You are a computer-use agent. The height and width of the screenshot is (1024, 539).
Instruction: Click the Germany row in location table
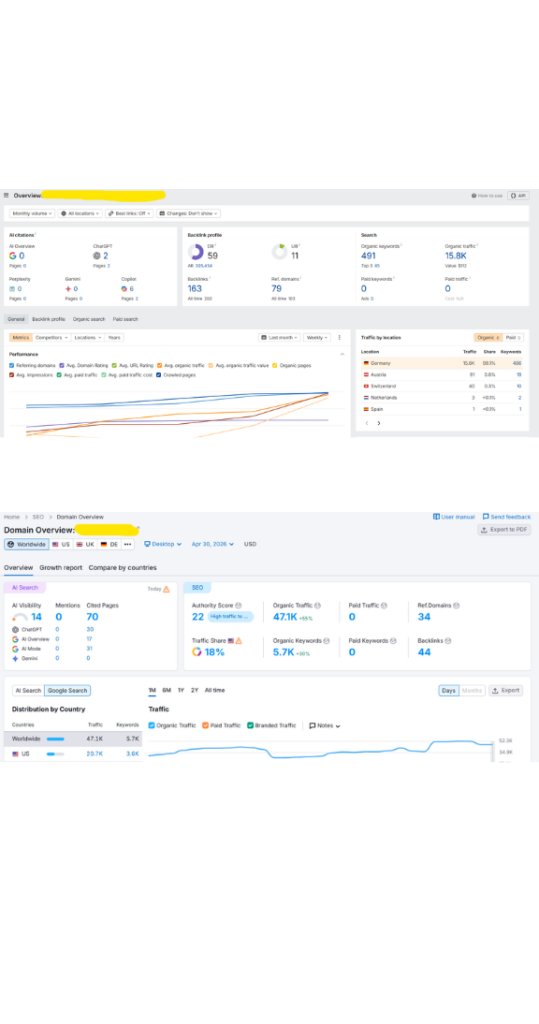441,363
